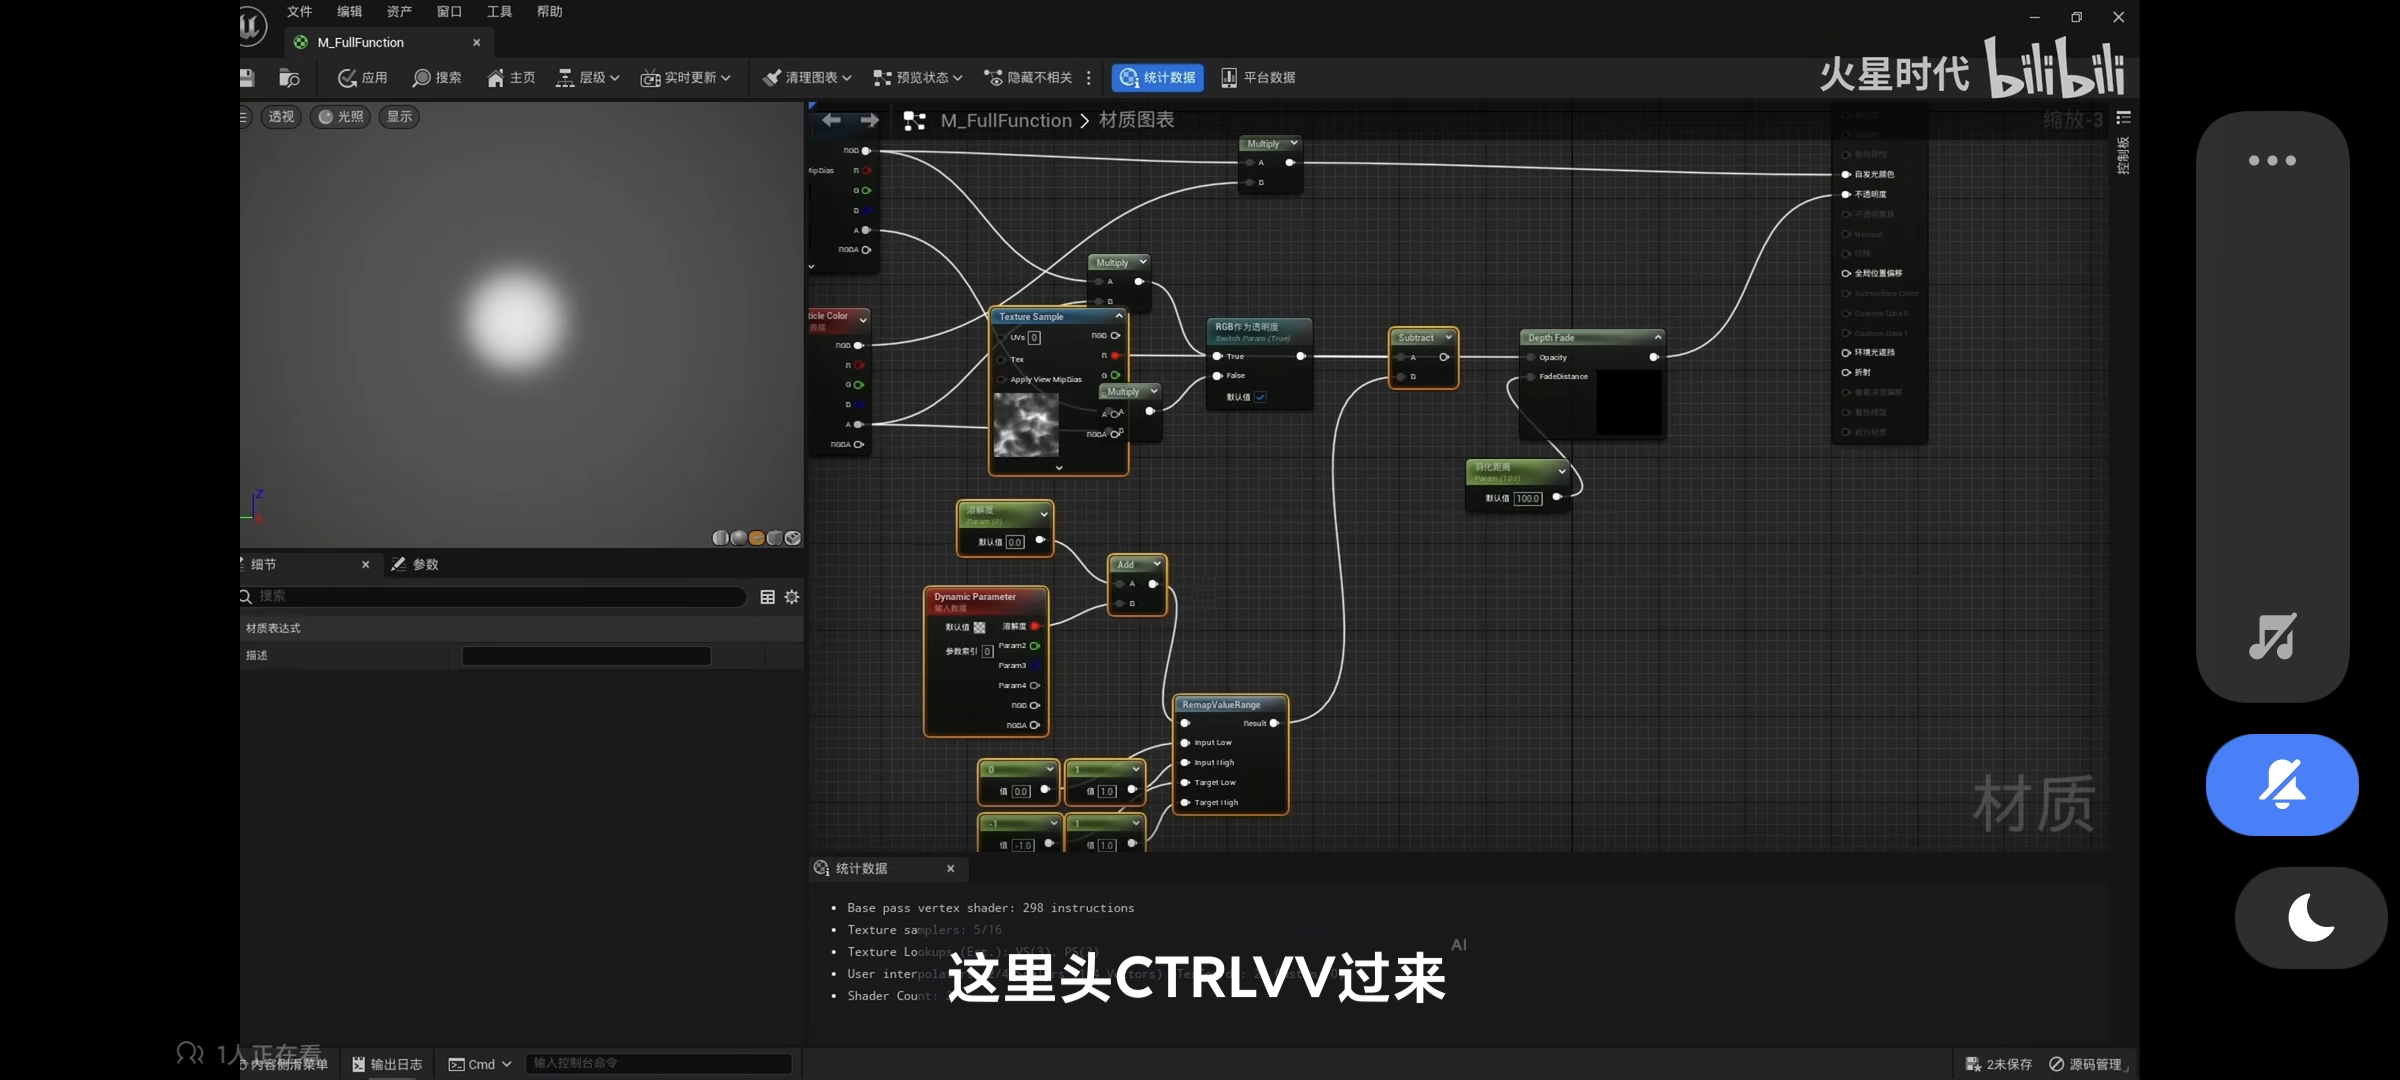Open the Window (窗口) menu
Screen dimensions: 2400x1080
point(449,12)
